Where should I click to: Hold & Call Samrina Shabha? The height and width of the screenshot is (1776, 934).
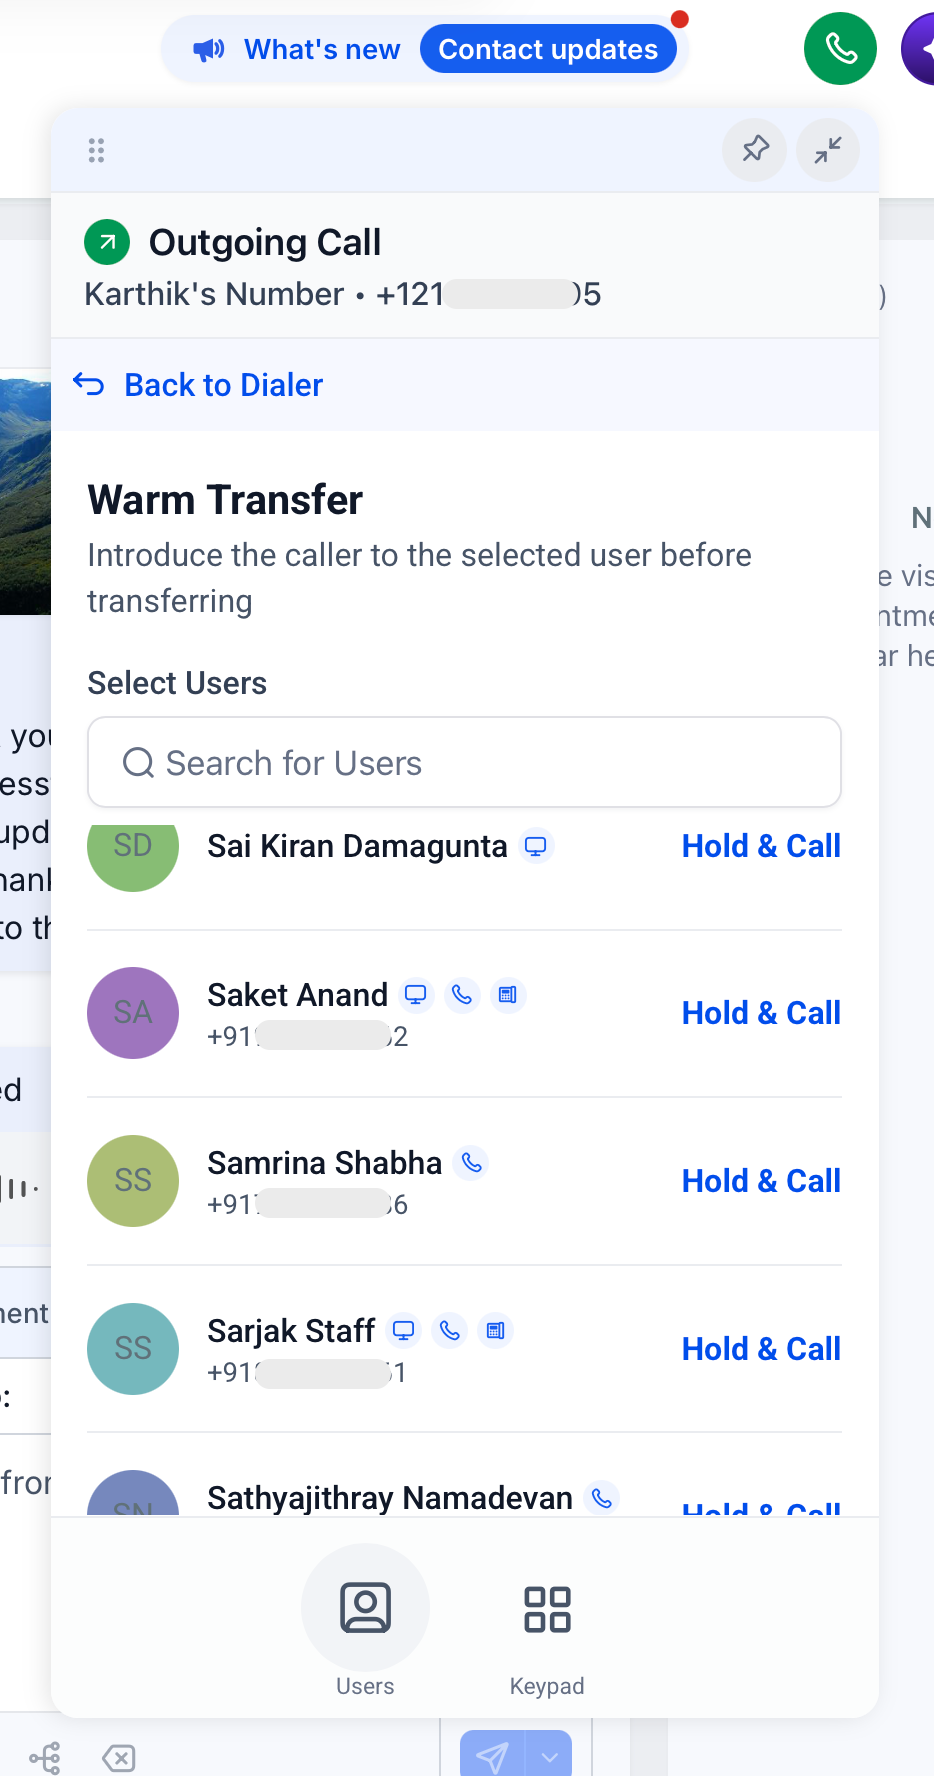pos(761,1181)
